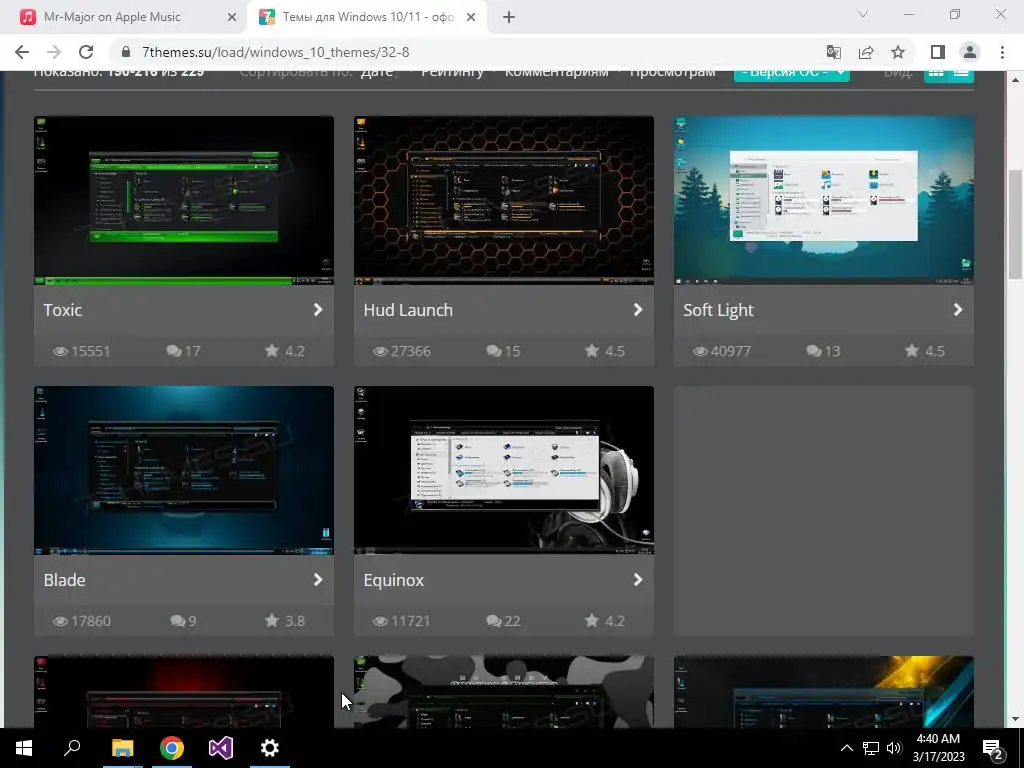Open a new browser tab

coord(509,18)
